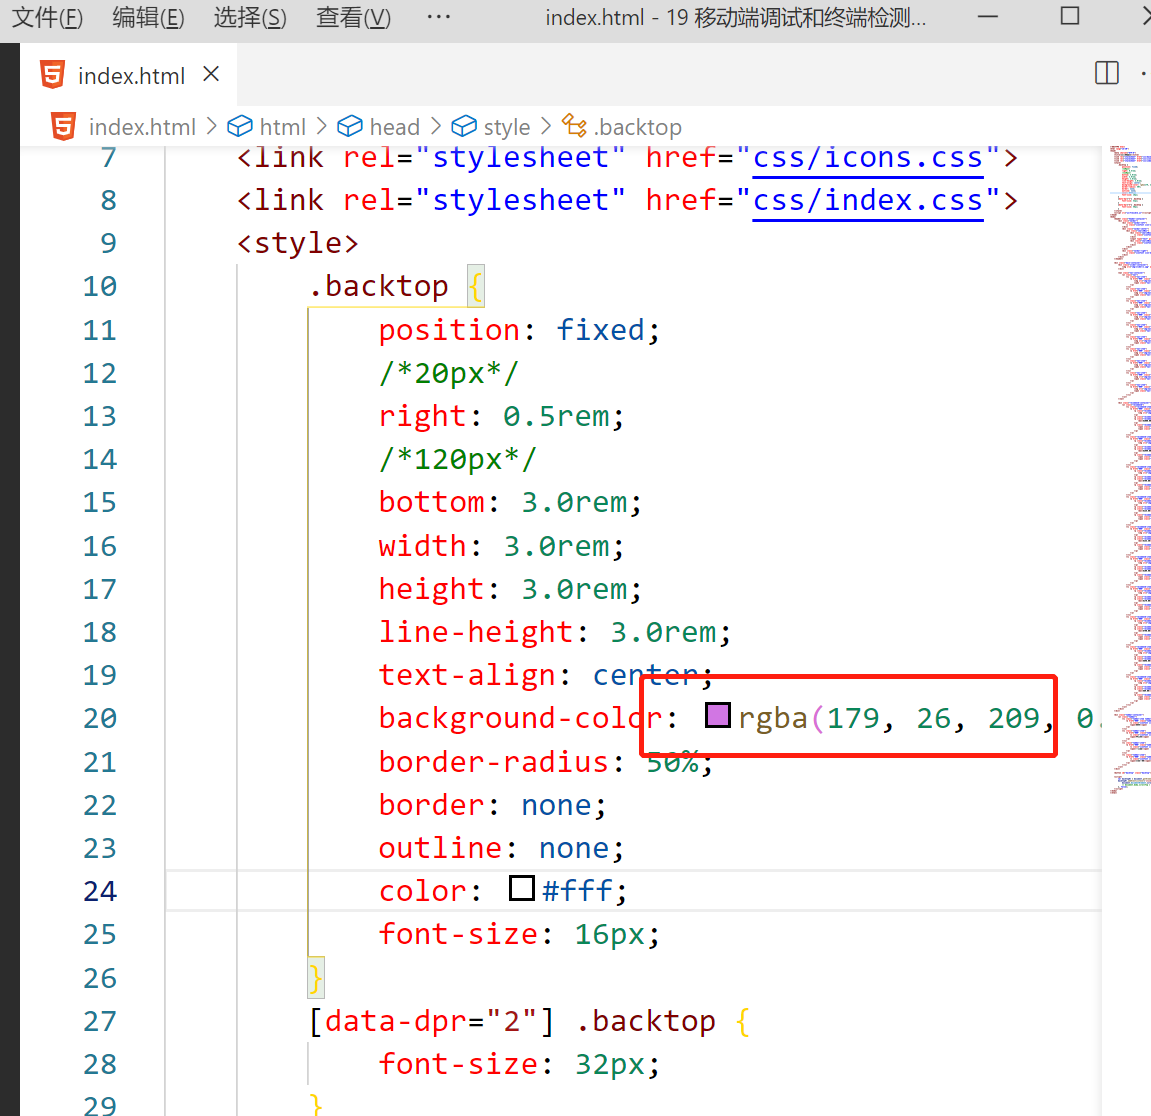Click the [data-dpr="2"] .backtop selector
The image size is (1151, 1116).
(x=512, y=1021)
